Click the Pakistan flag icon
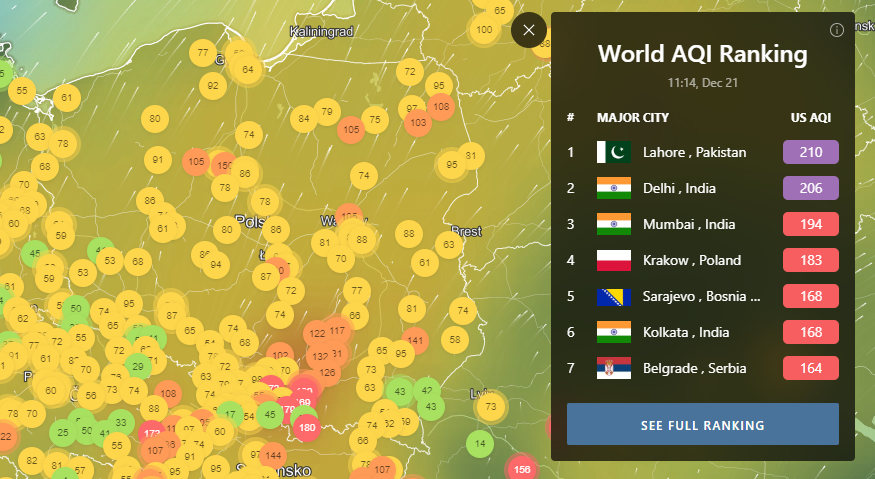The width and height of the screenshot is (875, 479). [x=614, y=152]
